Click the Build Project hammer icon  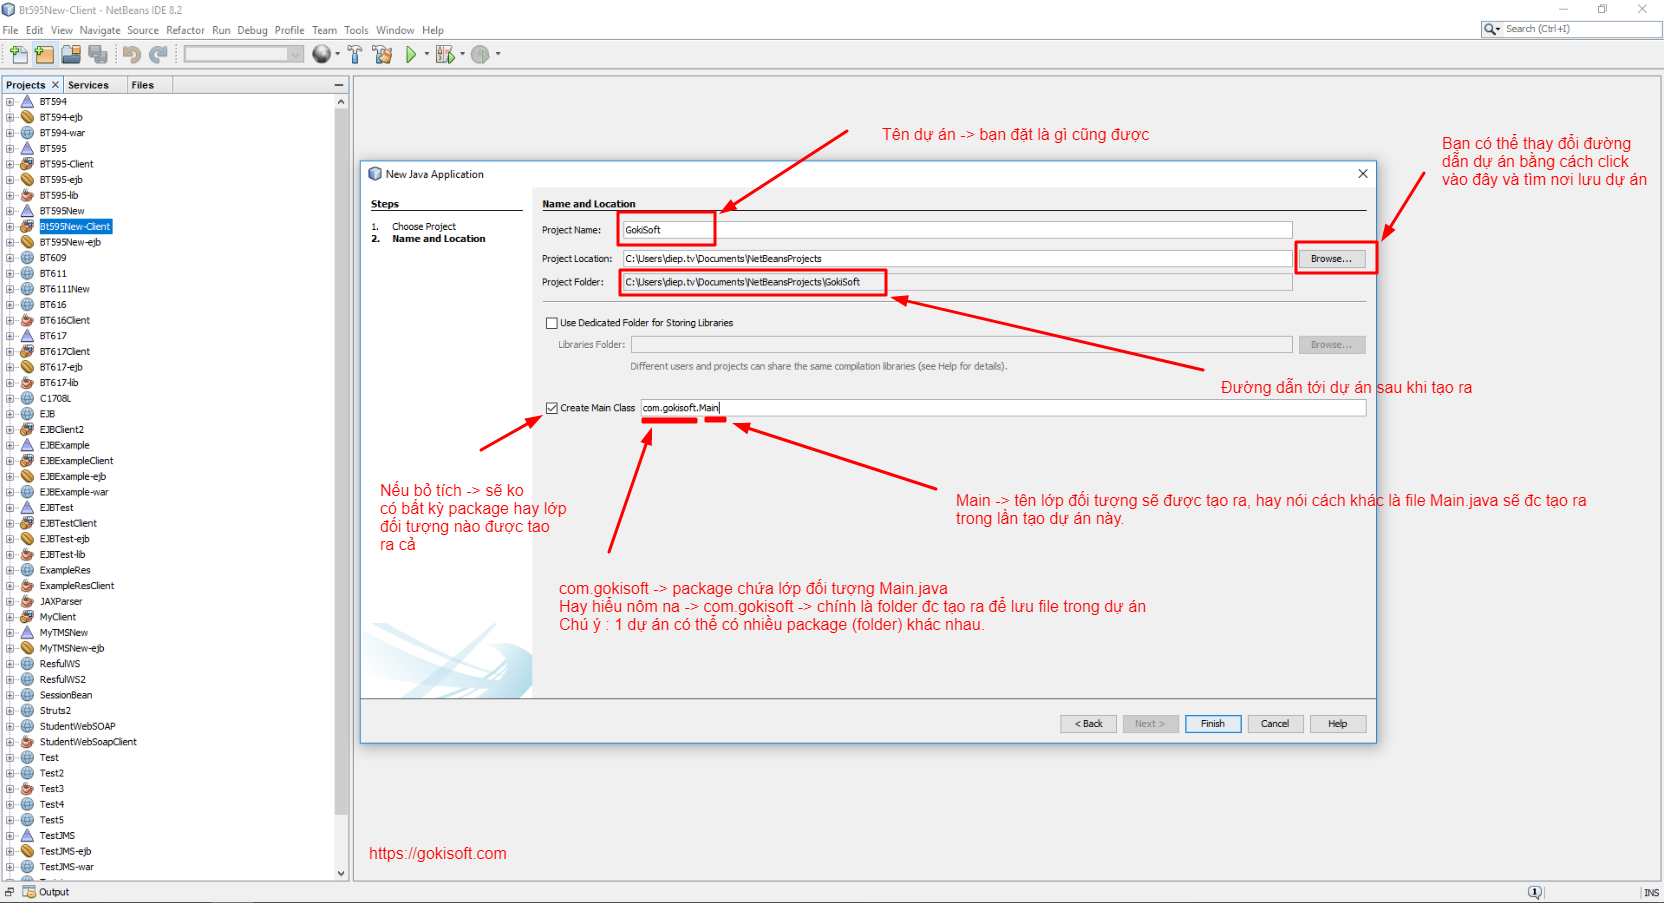[355, 54]
